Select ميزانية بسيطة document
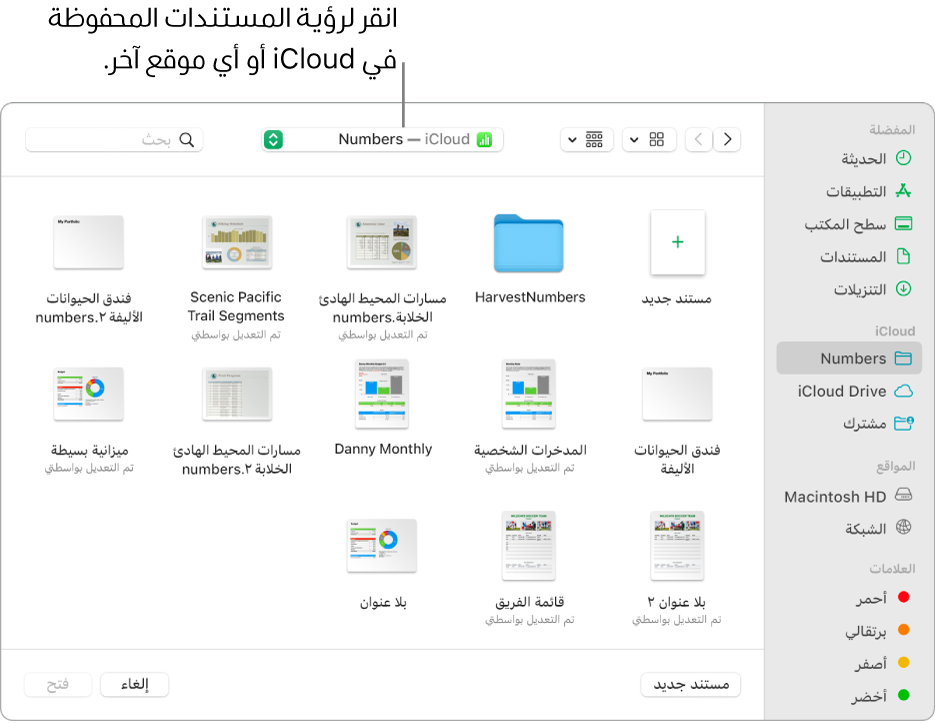Screen dimensions: 935x724 (x=89, y=394)
